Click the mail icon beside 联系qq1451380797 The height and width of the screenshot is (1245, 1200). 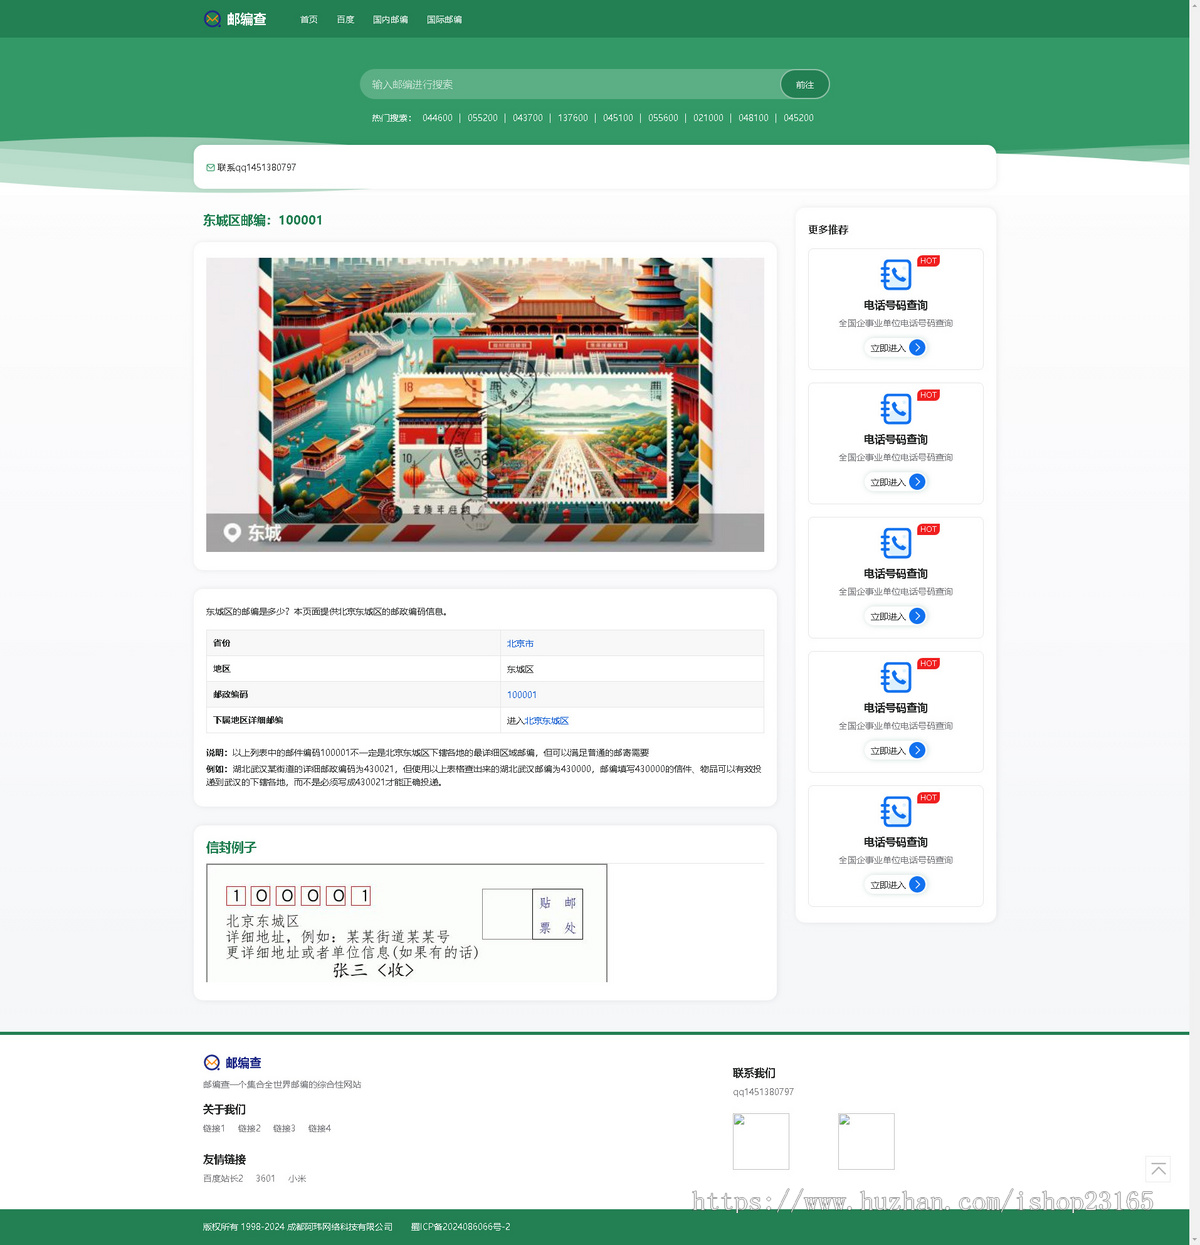tap(210, 168)
